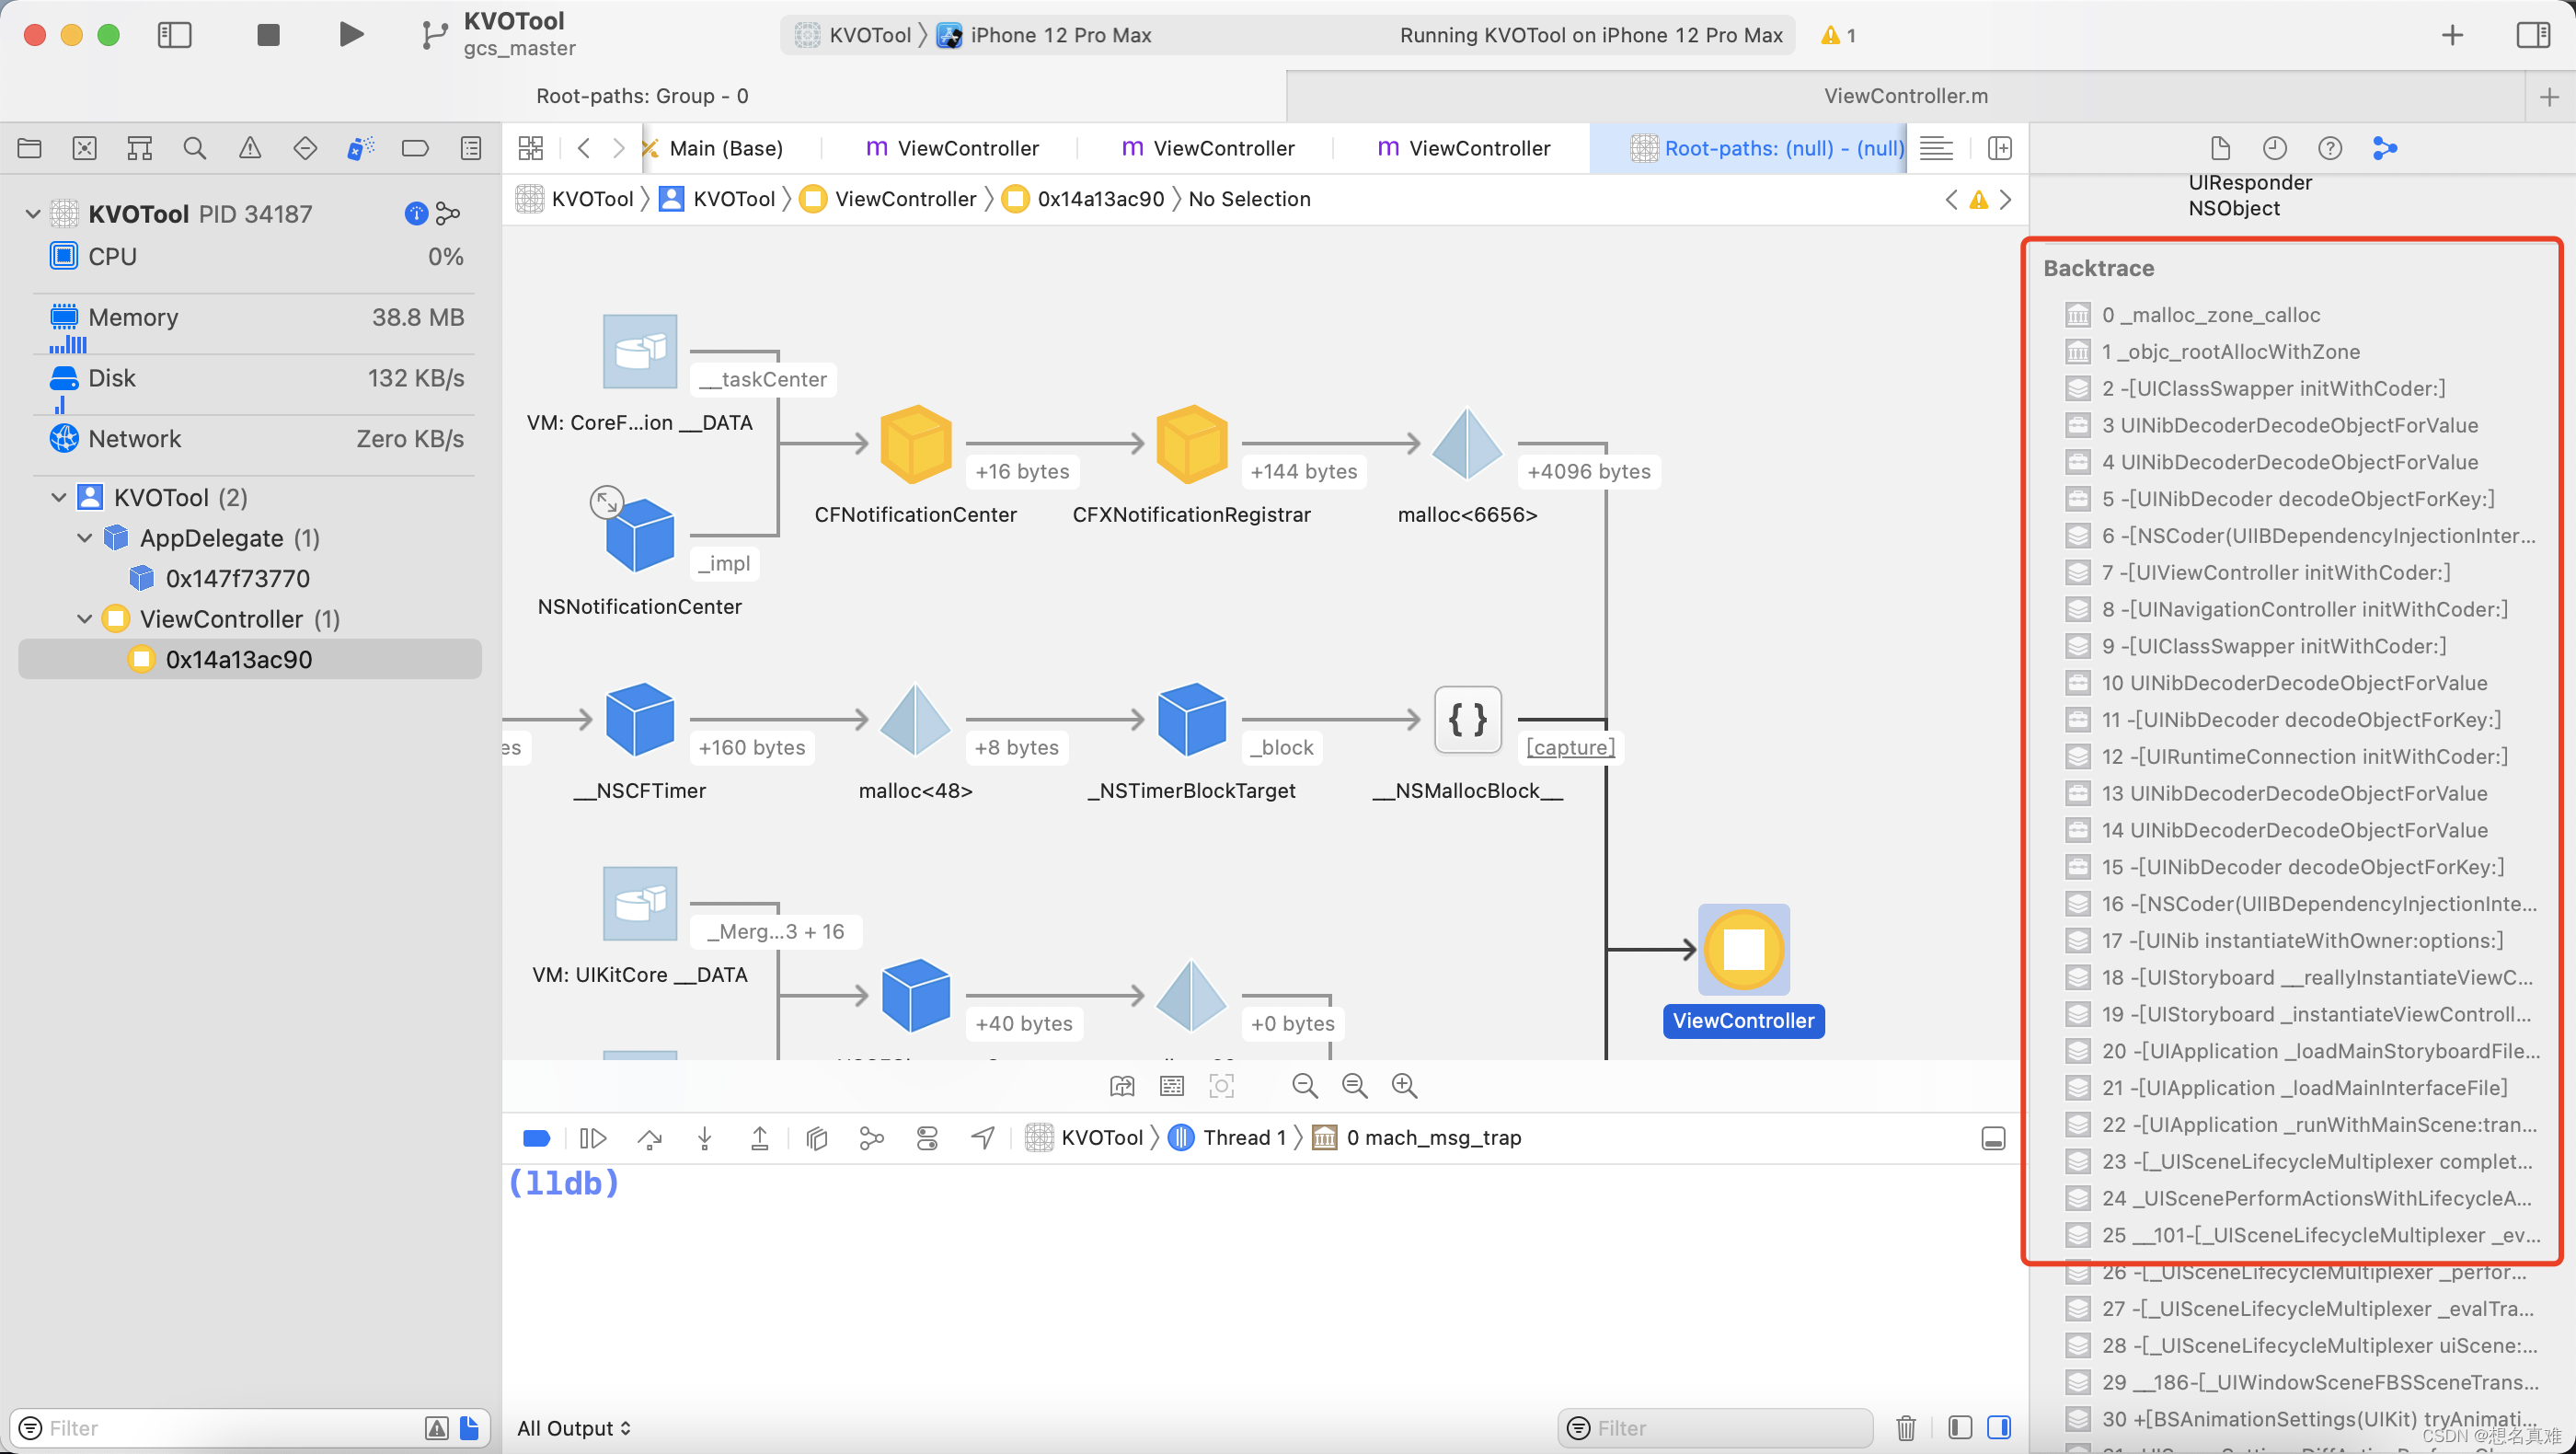Toggle the navigator sidebar button
2576x1454 pixels.
(175, 35)
